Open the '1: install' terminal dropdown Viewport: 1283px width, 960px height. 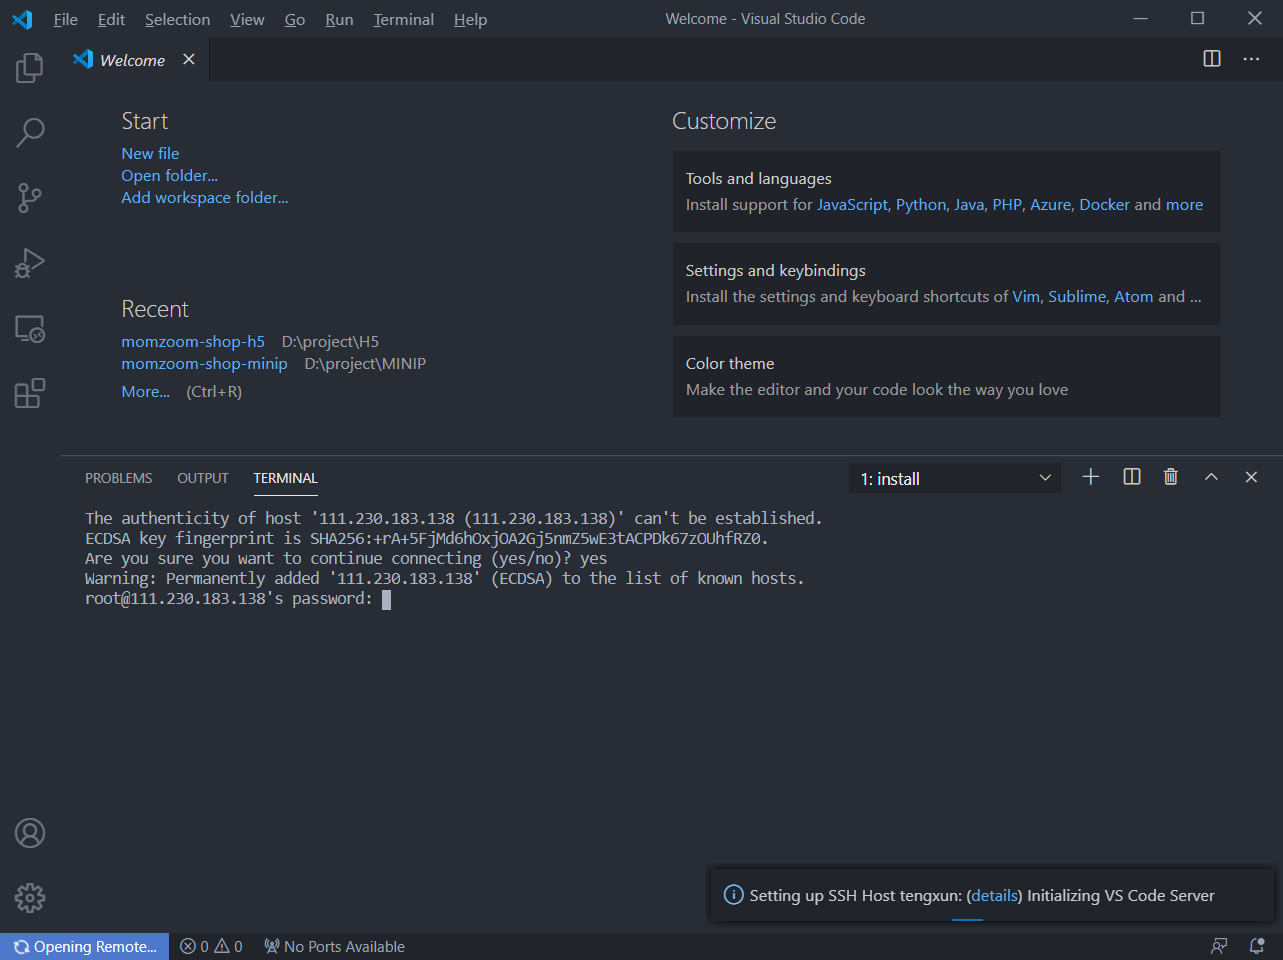(954, 477)
